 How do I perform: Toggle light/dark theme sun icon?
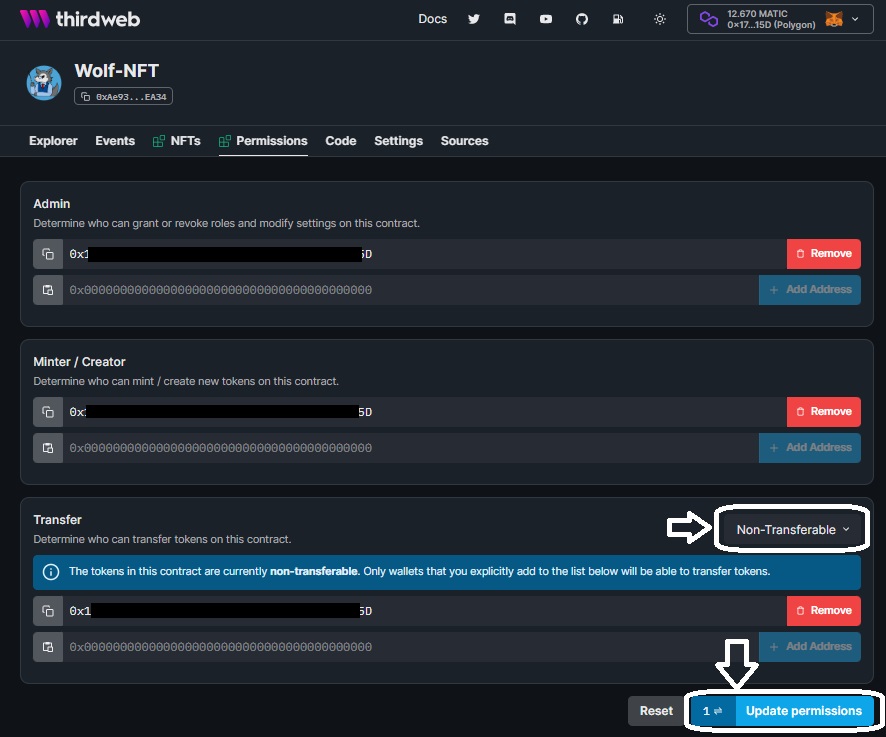659,19
